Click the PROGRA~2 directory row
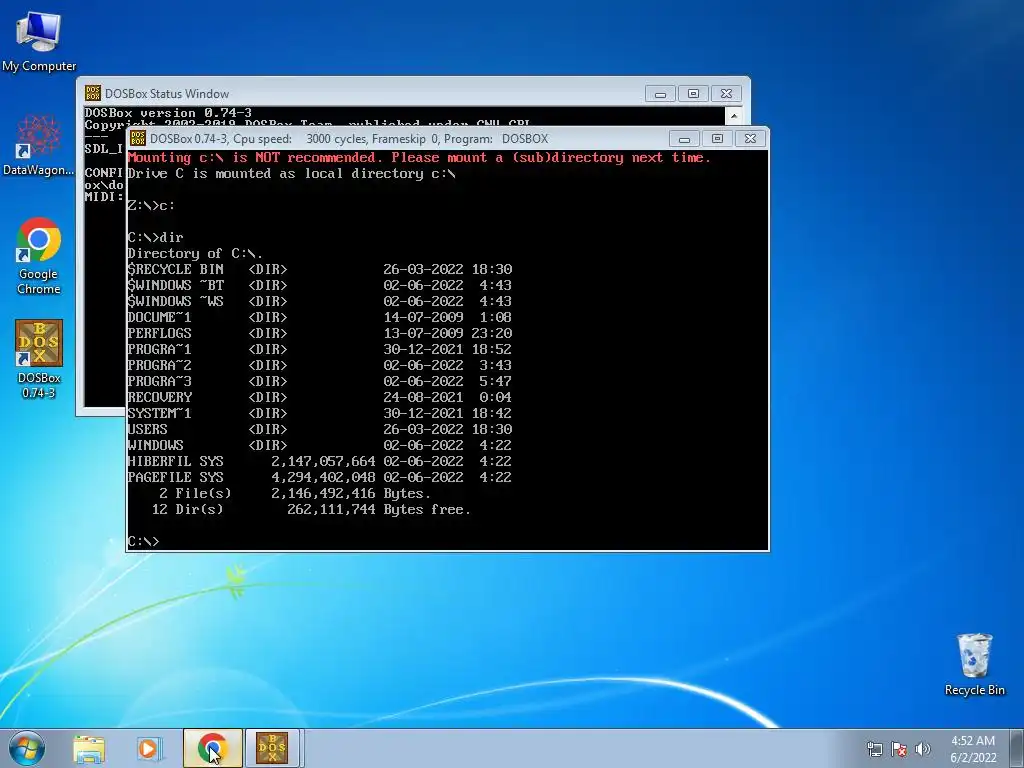1024x768 pixels. pos(319,366)
